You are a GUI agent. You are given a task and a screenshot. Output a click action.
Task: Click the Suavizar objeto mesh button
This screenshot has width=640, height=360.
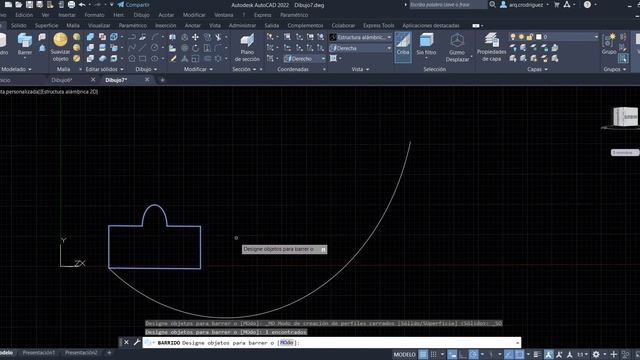pos(60,47)
